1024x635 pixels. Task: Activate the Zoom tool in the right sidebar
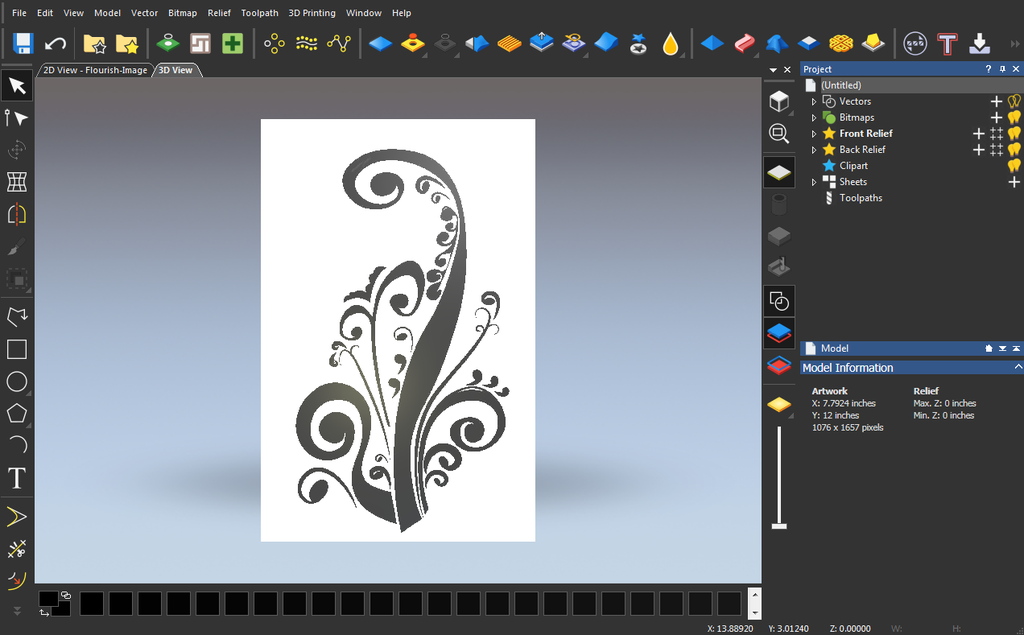[779, 133]
